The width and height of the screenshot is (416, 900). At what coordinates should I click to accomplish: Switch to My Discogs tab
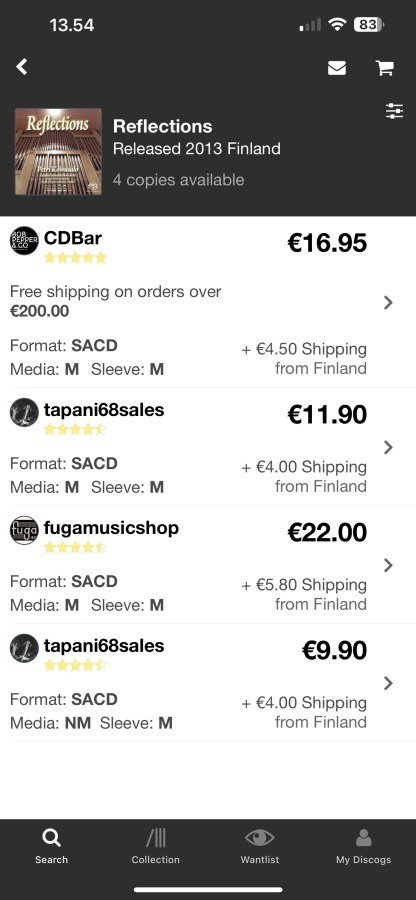[363, 846]
